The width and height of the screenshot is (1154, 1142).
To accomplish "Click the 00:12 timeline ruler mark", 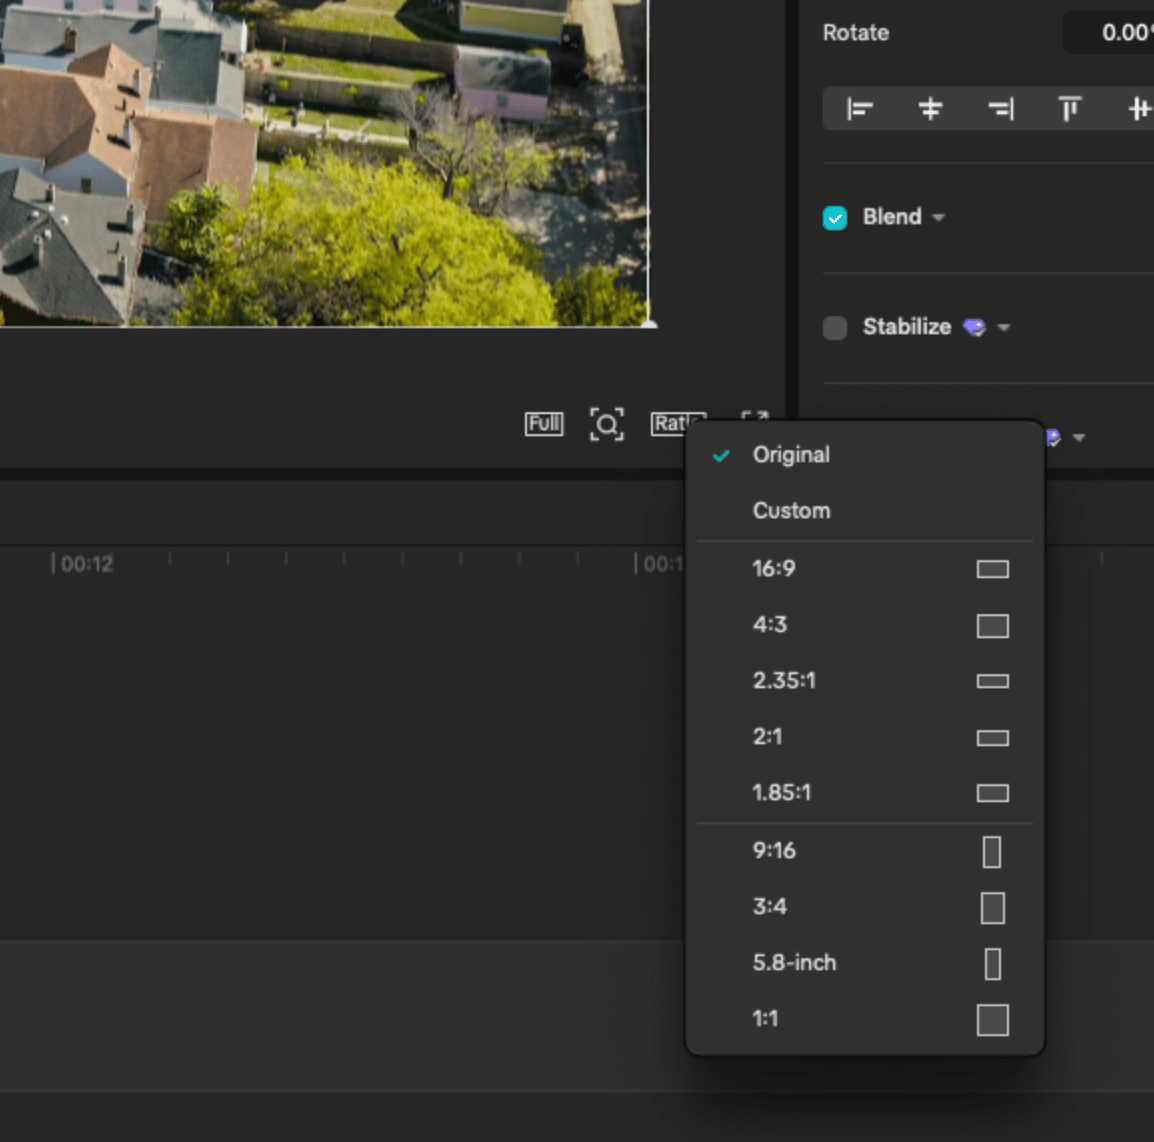I will (x=86, y=564).
